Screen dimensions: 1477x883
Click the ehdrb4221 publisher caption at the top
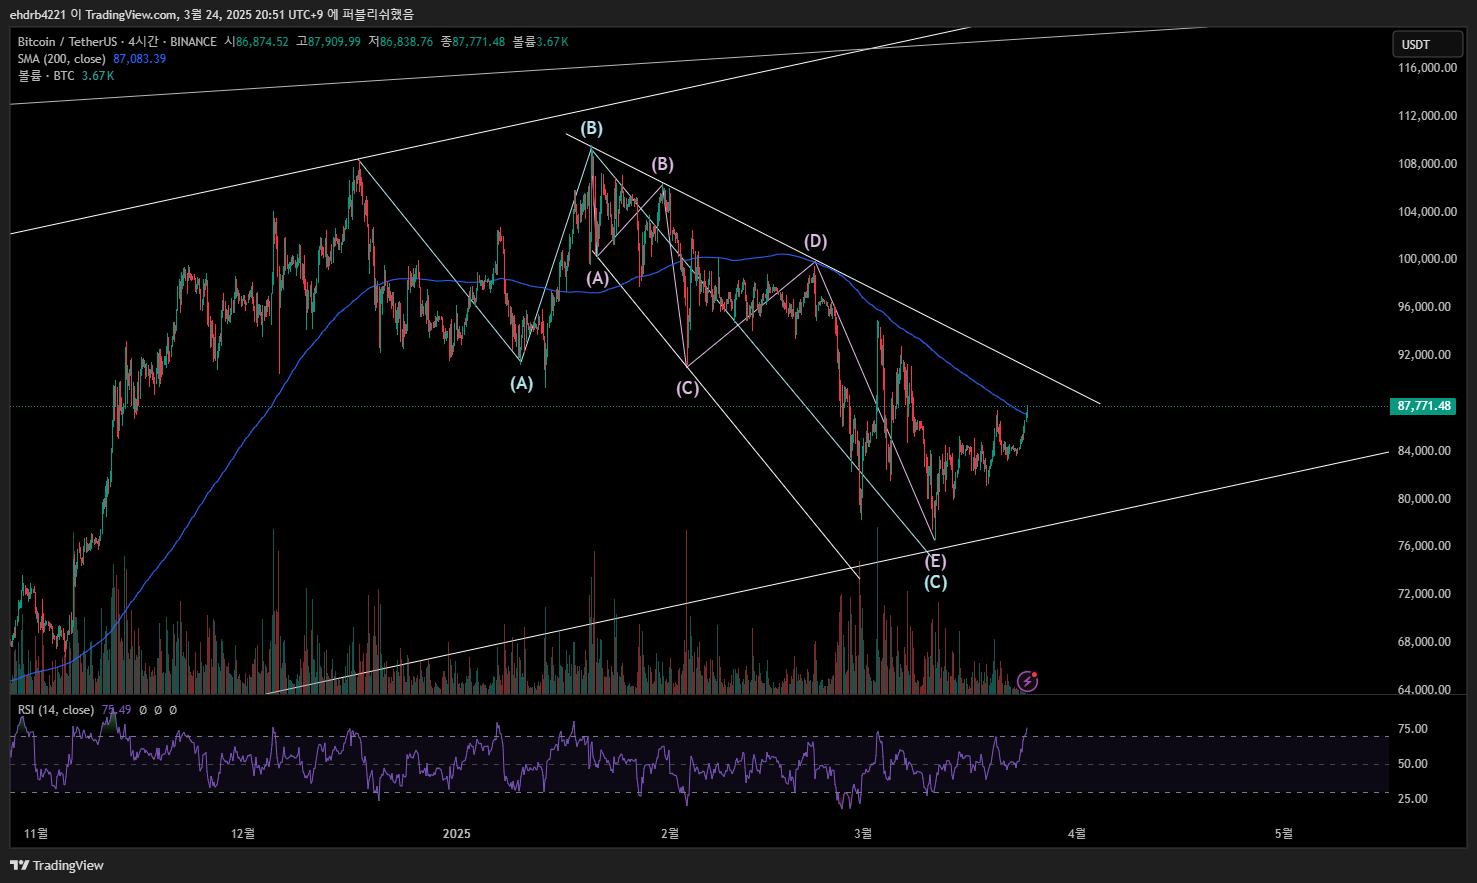point(212,14)
